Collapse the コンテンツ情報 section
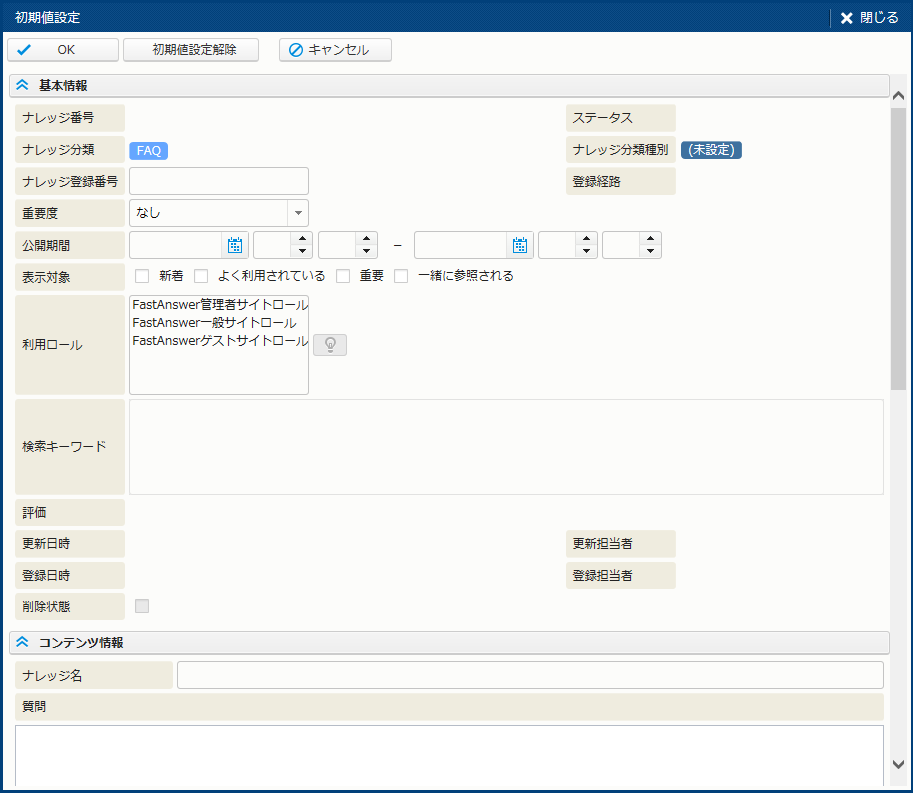Image resolution: width=913 pixels, height=793 pixels. click(22, 642)
